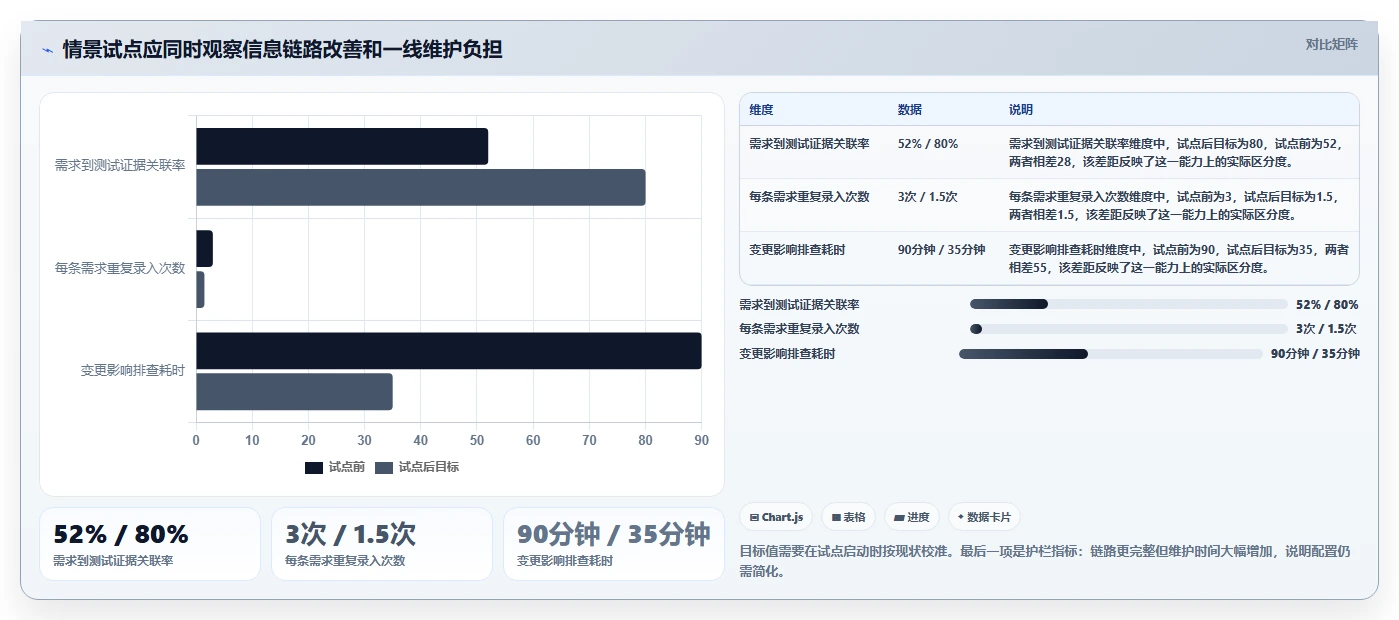
Task: Click chart axis label 每条需求重复录入次数
Action: [120, 268]
